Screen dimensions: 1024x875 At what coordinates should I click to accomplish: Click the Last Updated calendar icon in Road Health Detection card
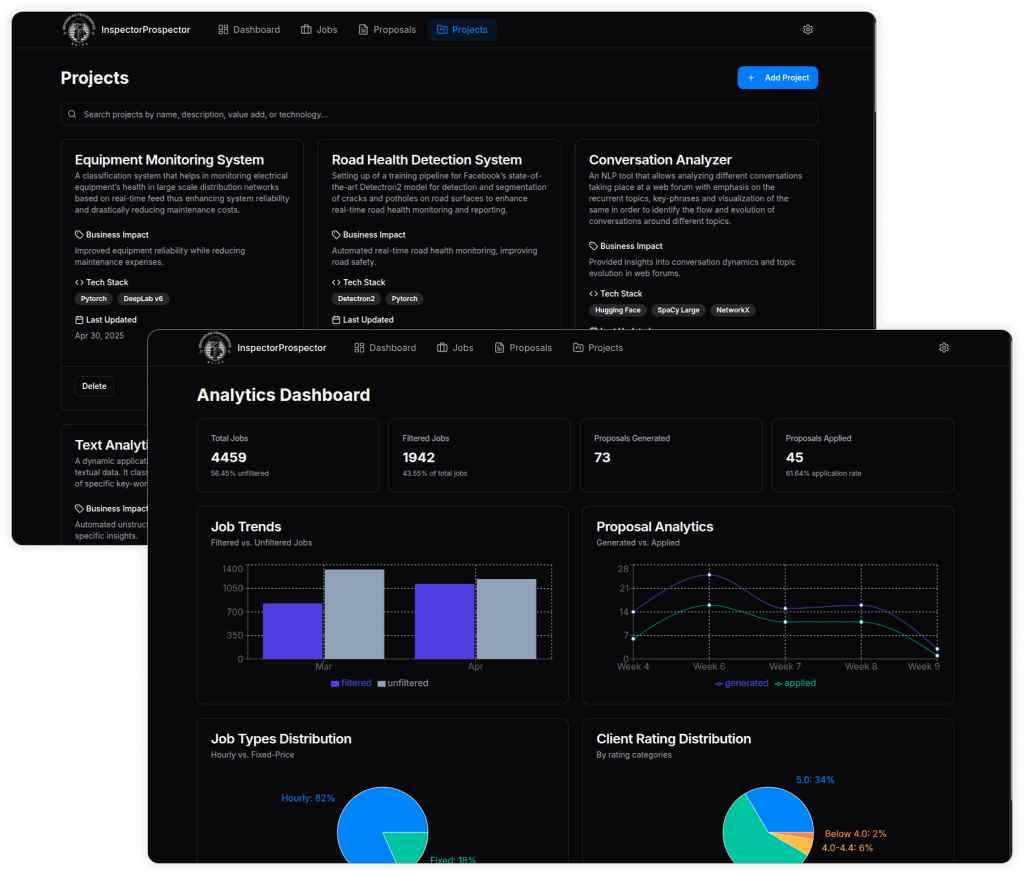(336, 320)
